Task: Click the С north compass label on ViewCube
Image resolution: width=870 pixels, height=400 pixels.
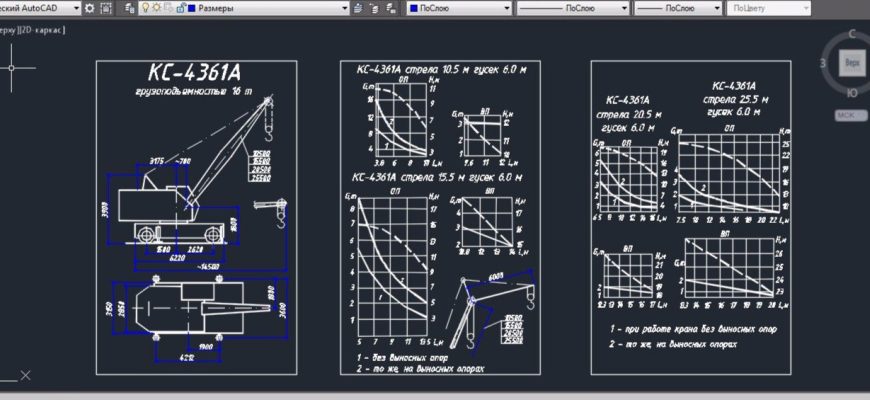Action: pos(851,35)
